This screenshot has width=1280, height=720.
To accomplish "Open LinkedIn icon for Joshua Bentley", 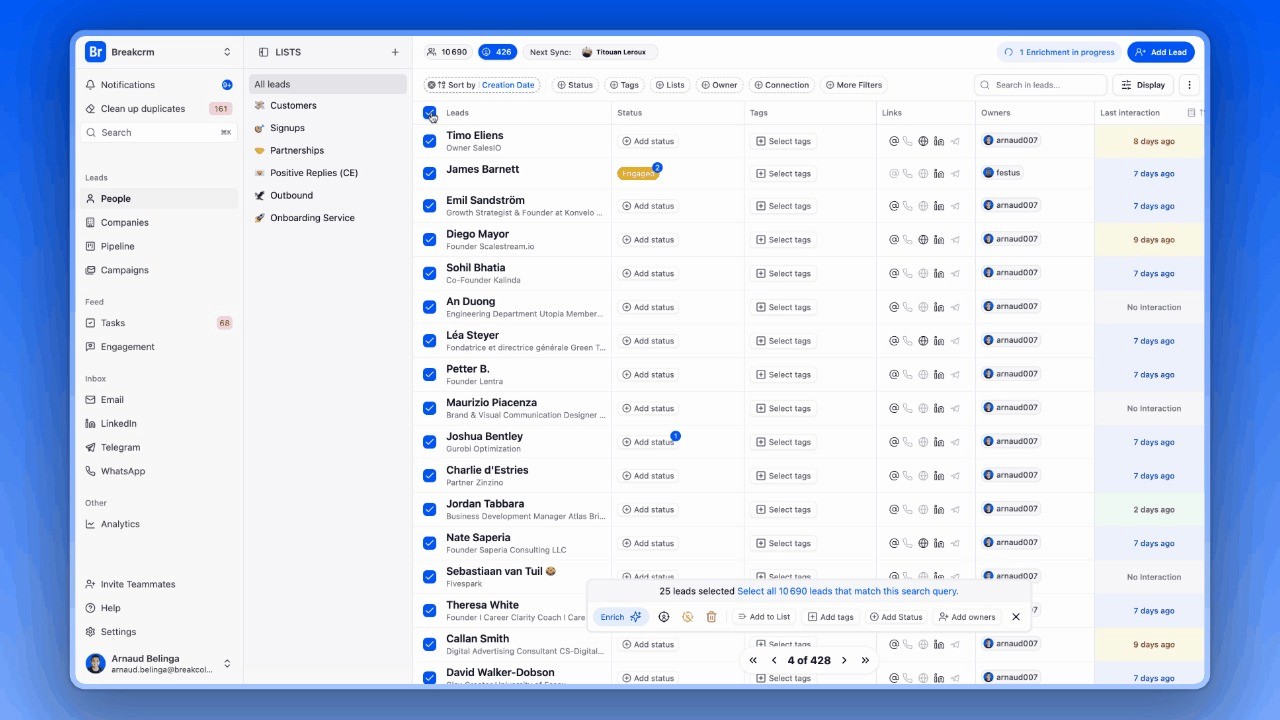I will tap(938, 442).
